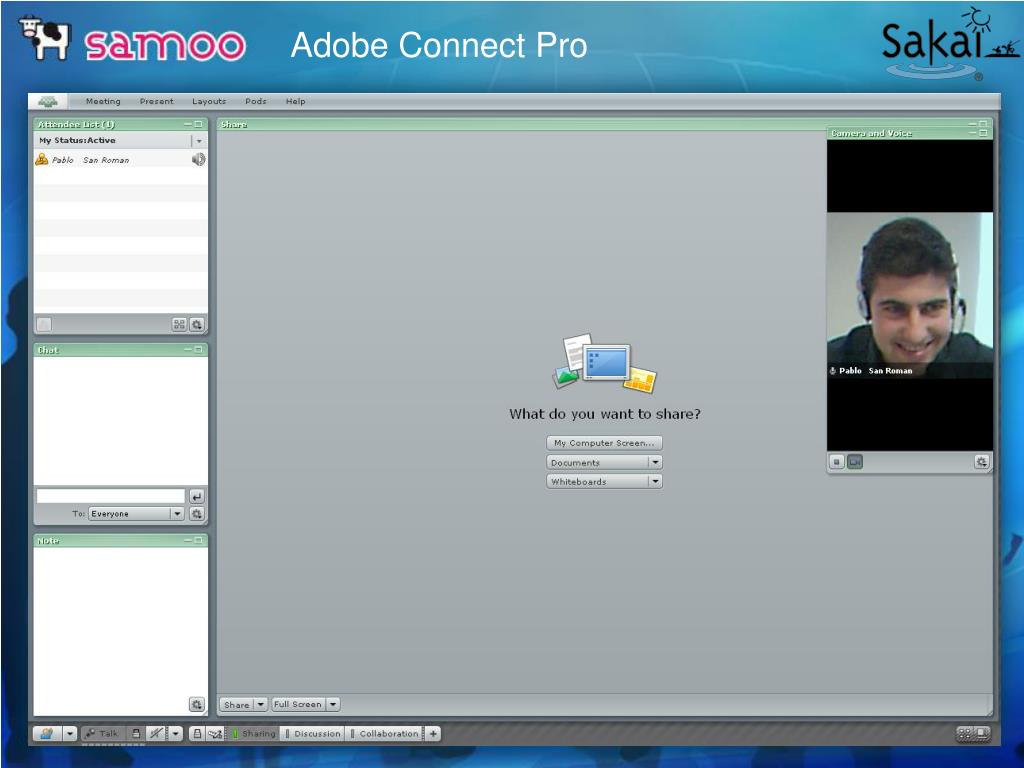The image size is (1024, 768).
Task: Minimize the Attendee List pod
Action: [188, 124]
